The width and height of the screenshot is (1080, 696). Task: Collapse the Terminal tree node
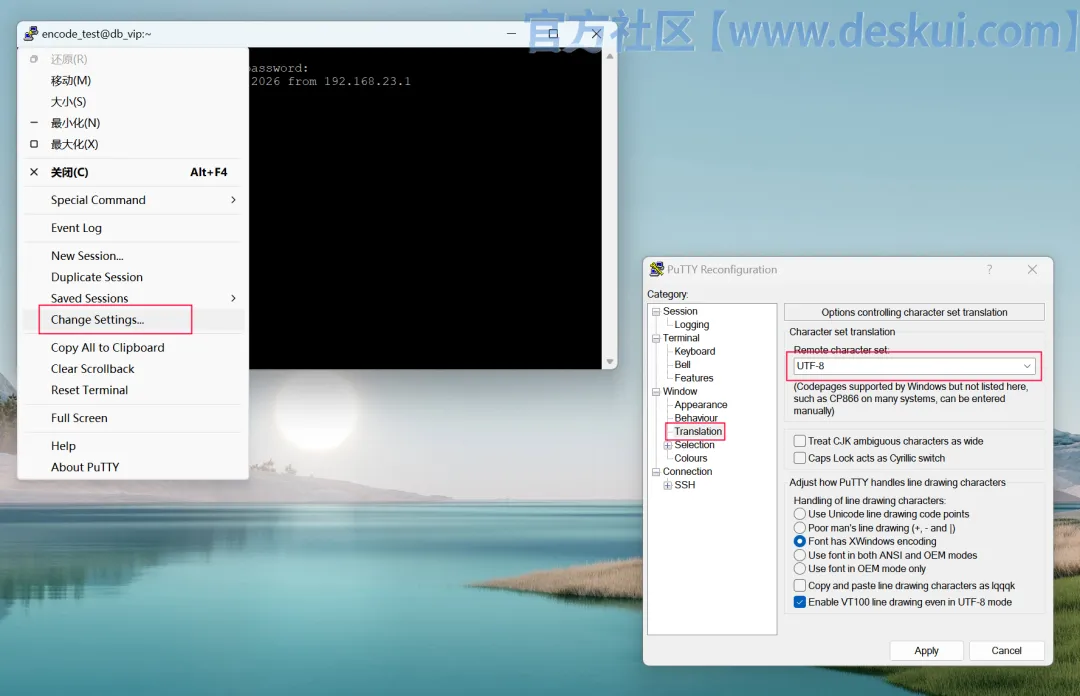(656, 338)
